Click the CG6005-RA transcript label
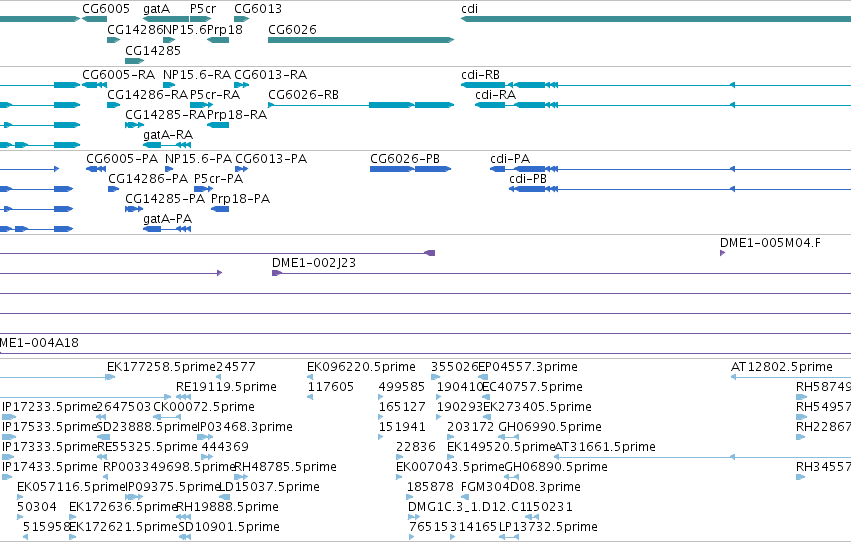Viewport: 851px width, 542px height. 118,74
